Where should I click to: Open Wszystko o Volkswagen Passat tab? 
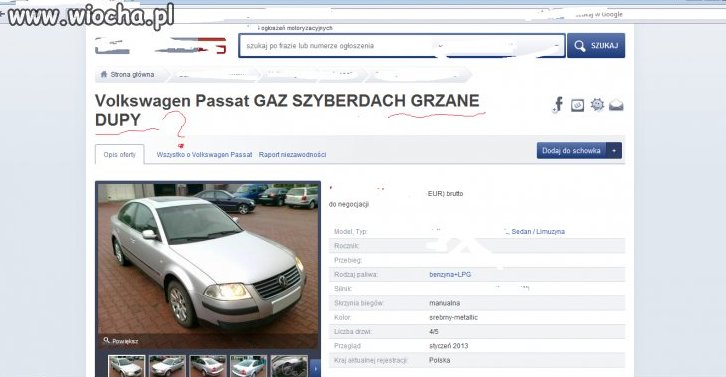coord(204,155)
